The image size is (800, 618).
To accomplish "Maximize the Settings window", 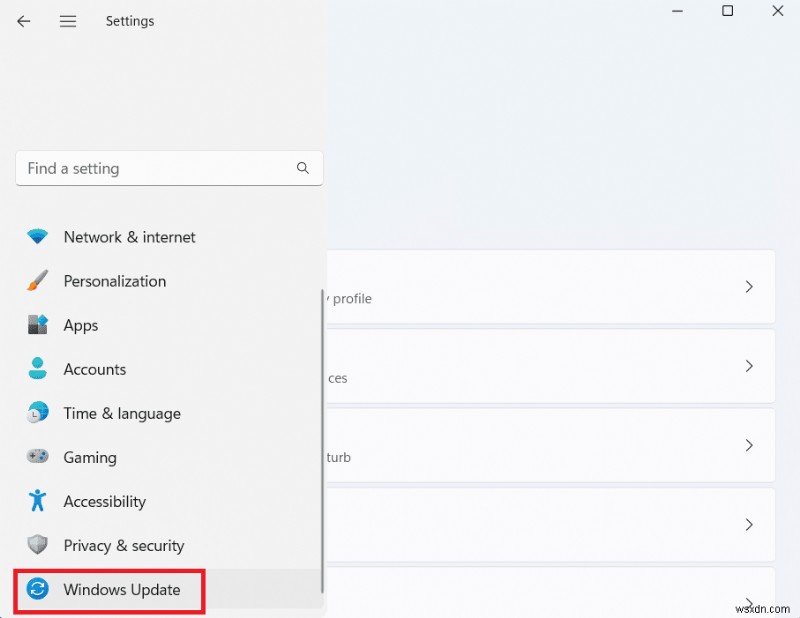I will tap(727, 11).
